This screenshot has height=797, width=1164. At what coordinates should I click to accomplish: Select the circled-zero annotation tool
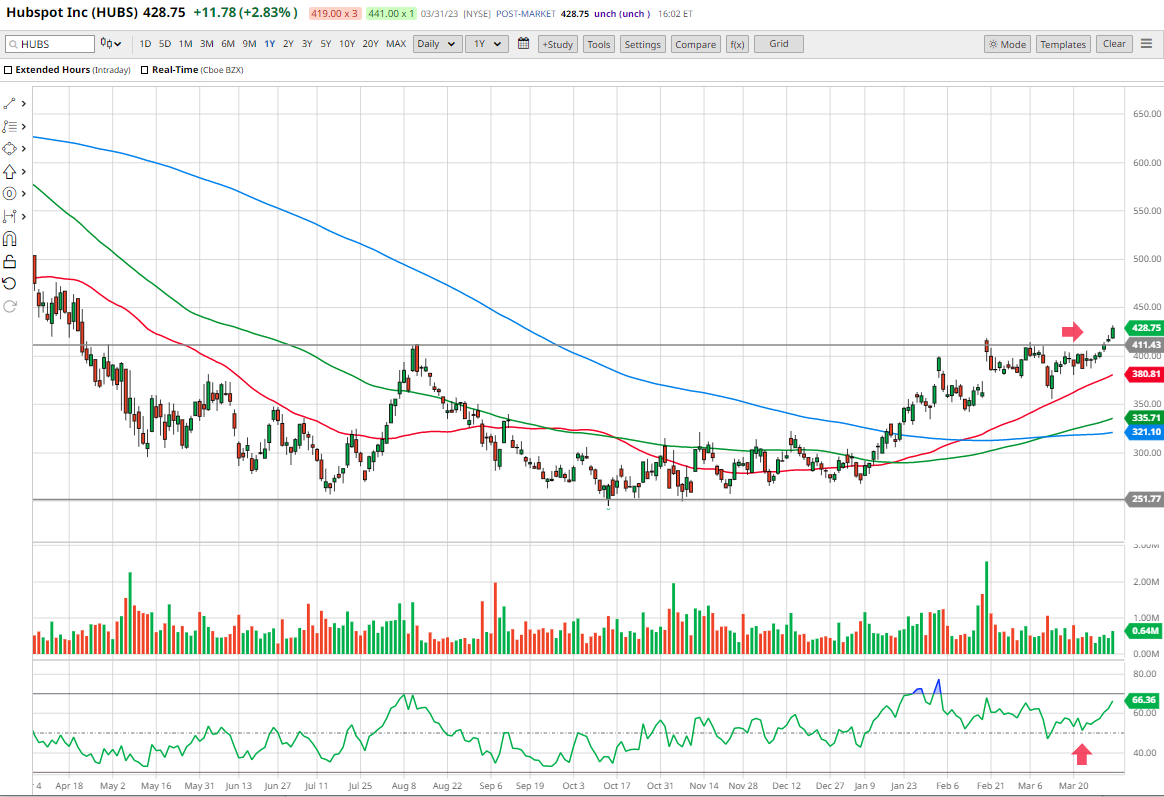[x=10, y=194]
